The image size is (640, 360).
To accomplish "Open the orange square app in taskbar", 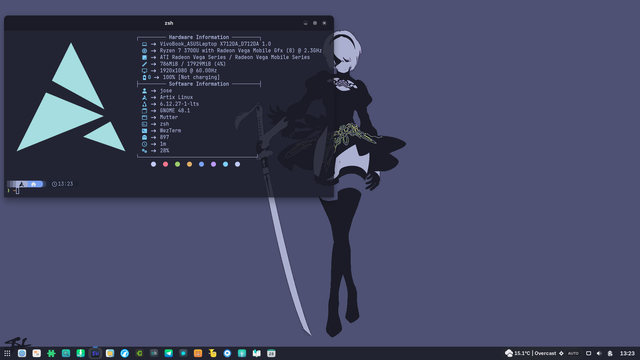I will click(x=198, y=353).
